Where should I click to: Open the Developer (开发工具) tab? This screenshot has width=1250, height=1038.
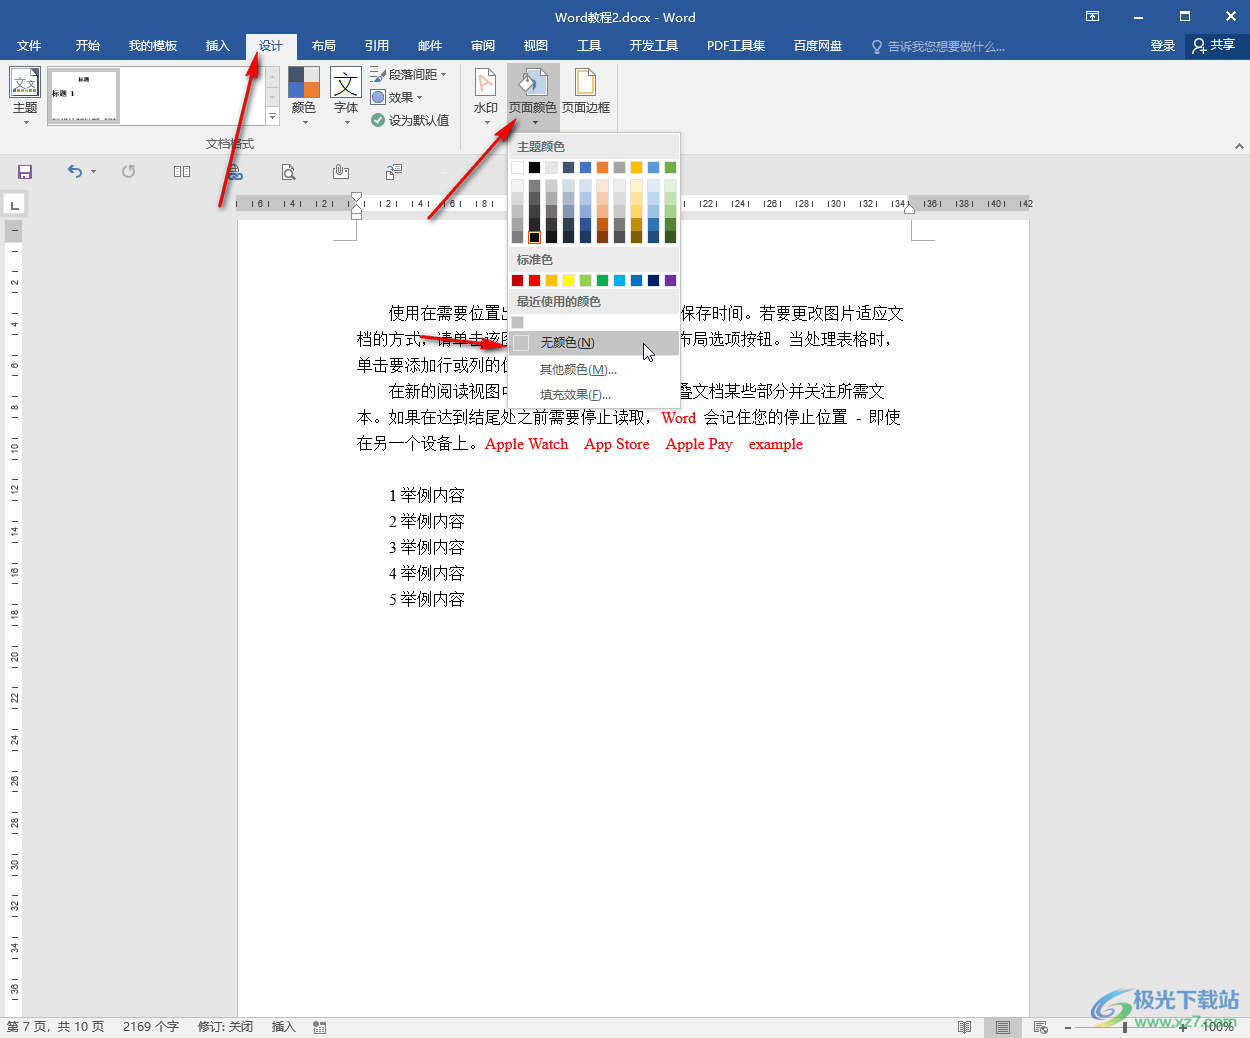(654, 46)
